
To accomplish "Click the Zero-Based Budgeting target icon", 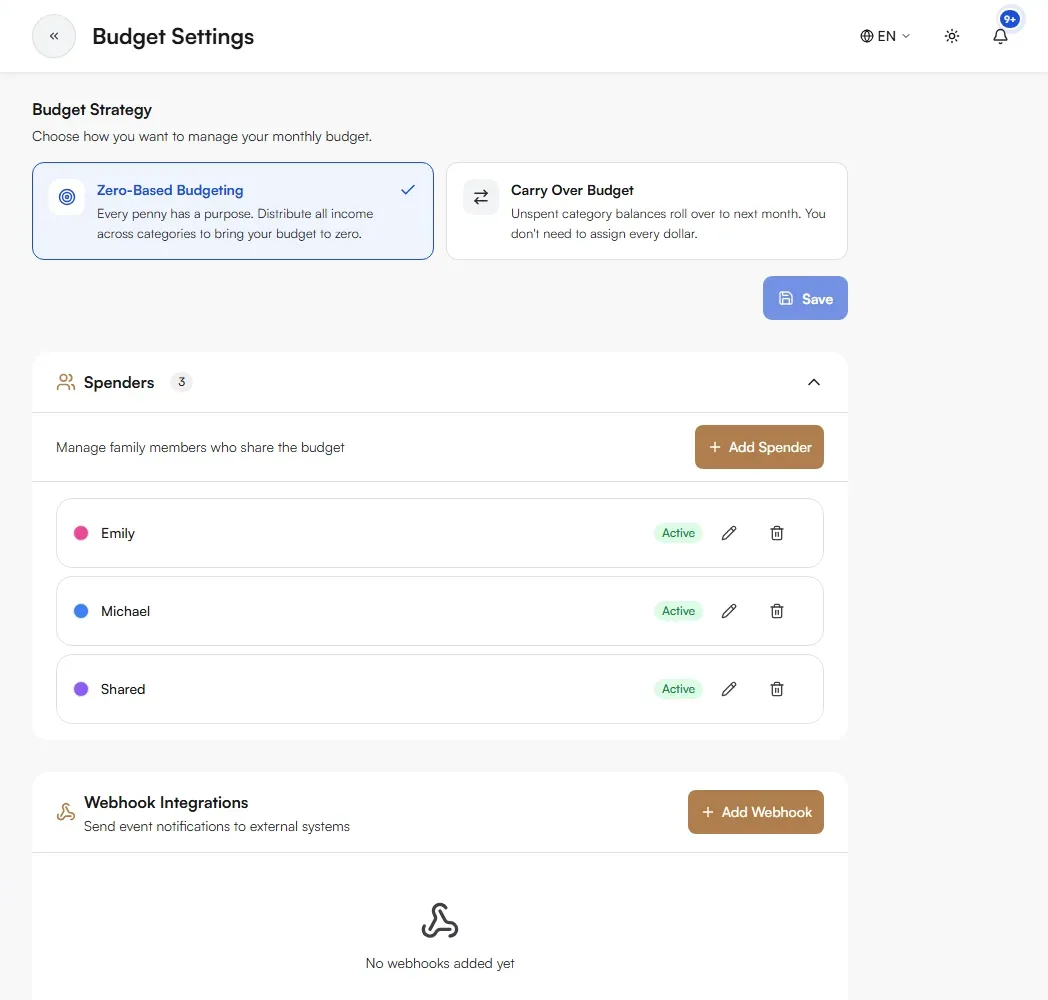I will (67, 197).
